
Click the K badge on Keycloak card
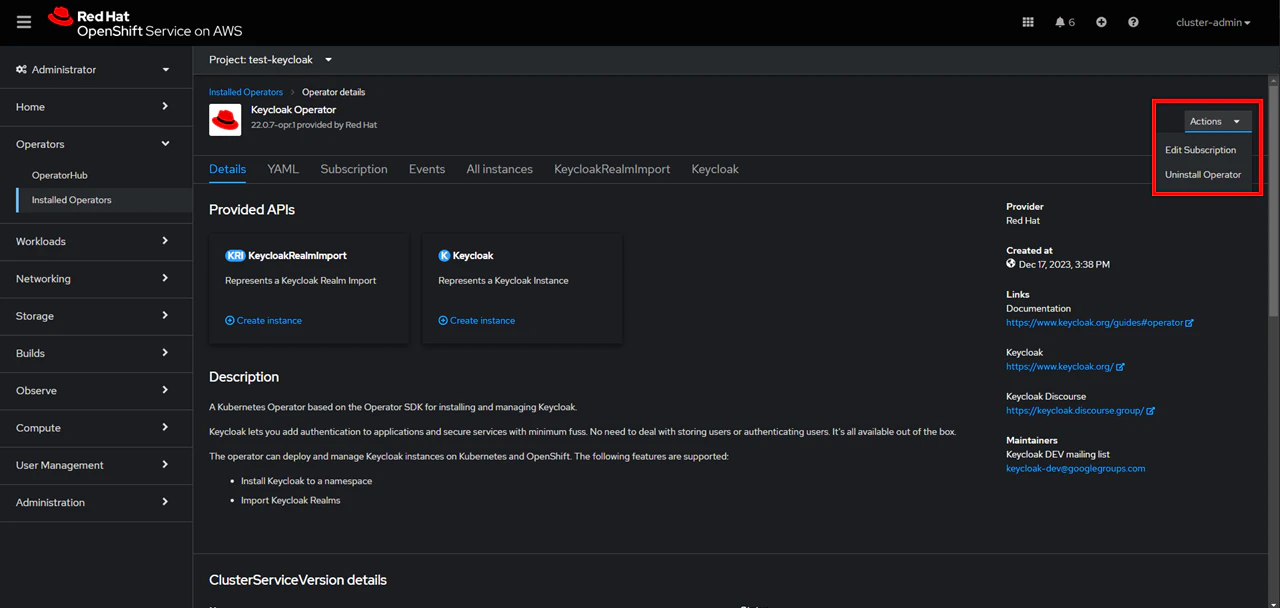tap(444, 255)
